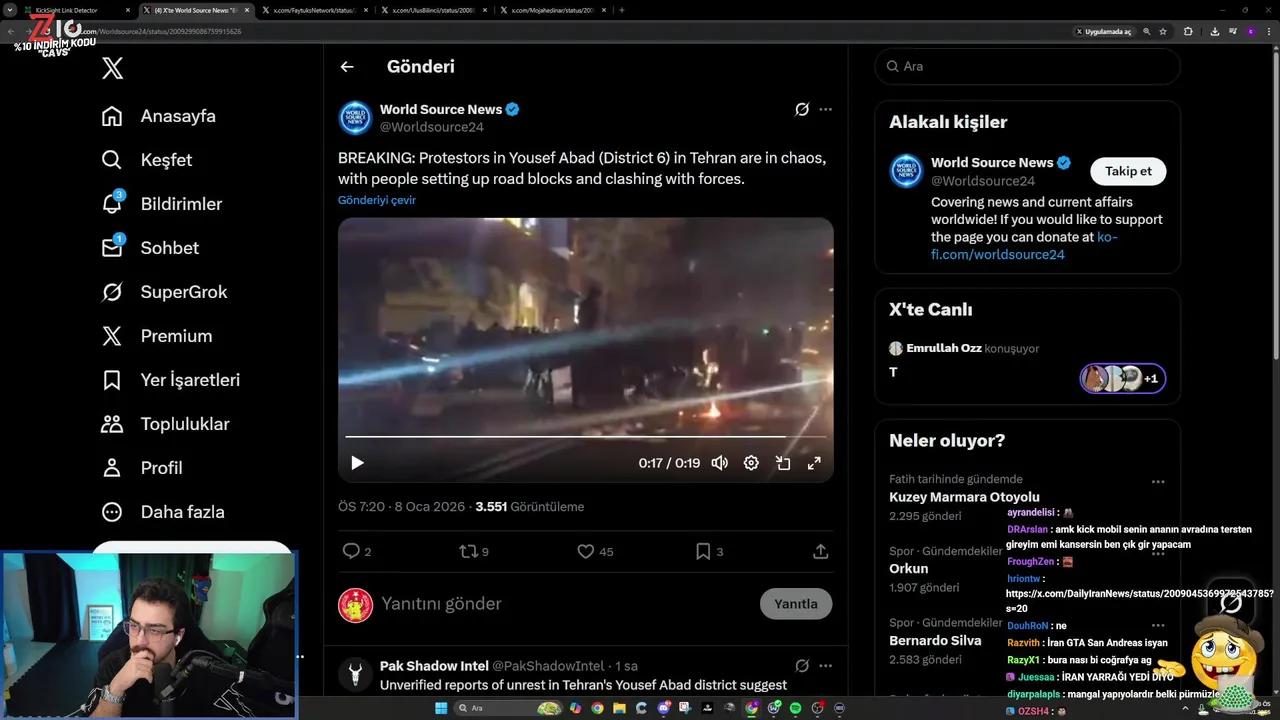This screenshot has height=720, width=1280.
Task: Click the share icon on the post
Action: (x=820, y=551)
